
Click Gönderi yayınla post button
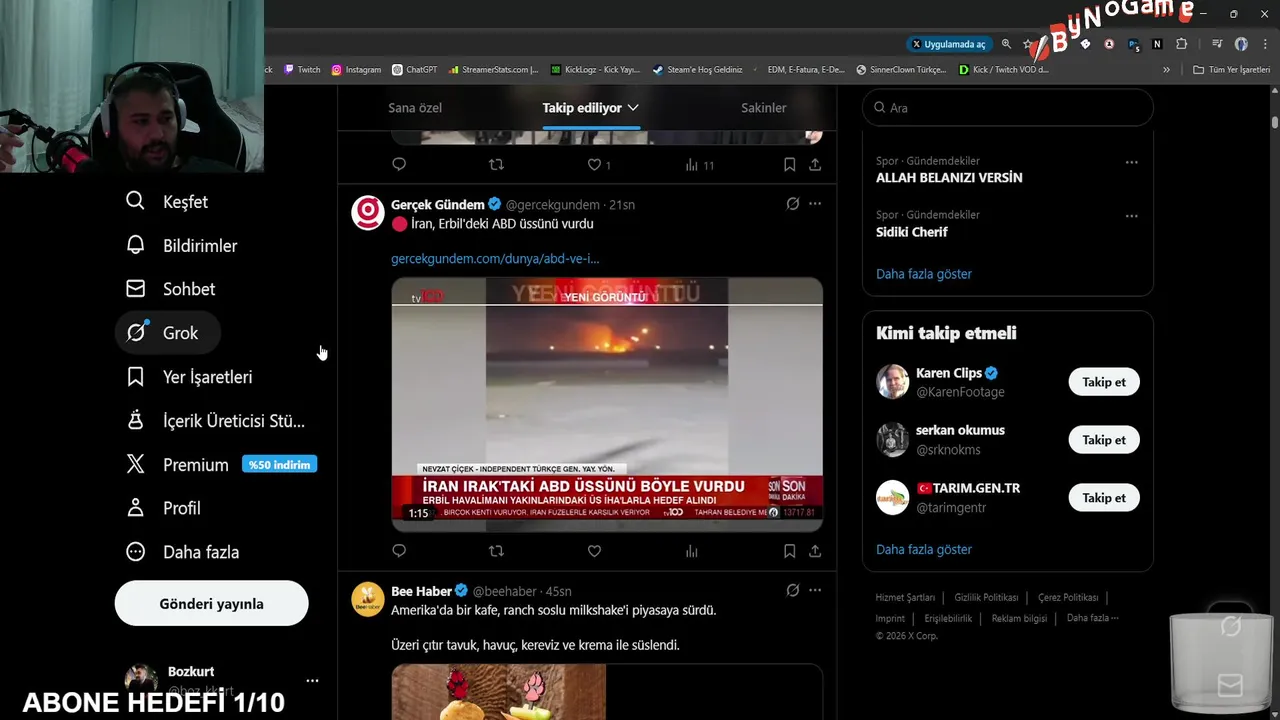click(212, 604)
